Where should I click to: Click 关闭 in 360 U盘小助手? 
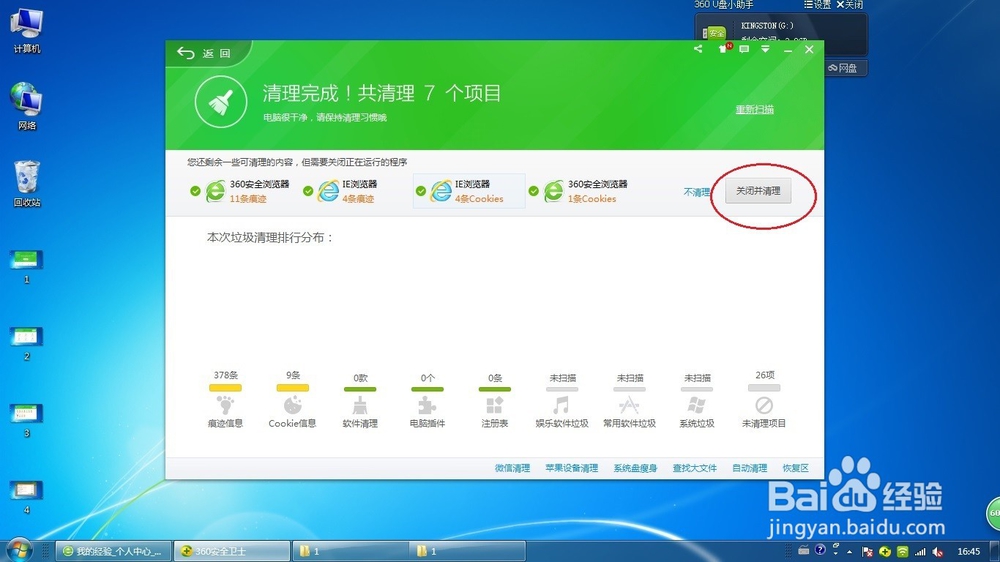[849, 4]
